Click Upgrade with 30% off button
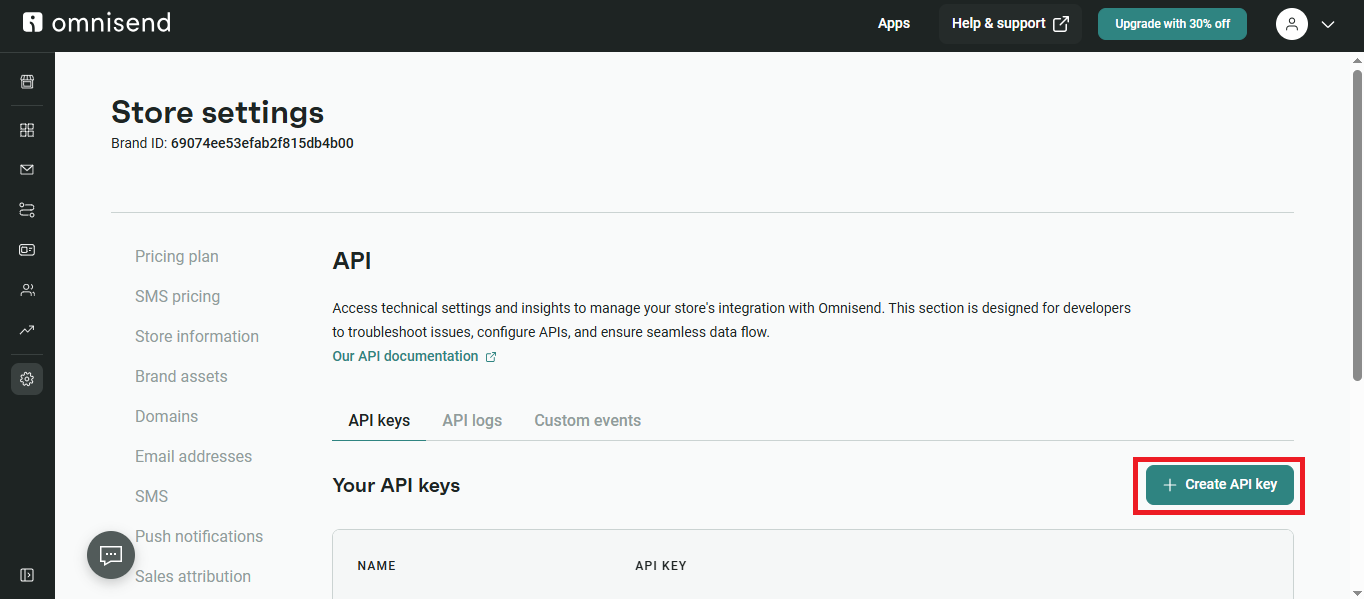The height and width of the screenshot is (599, 1364). tap(1172, 24)
